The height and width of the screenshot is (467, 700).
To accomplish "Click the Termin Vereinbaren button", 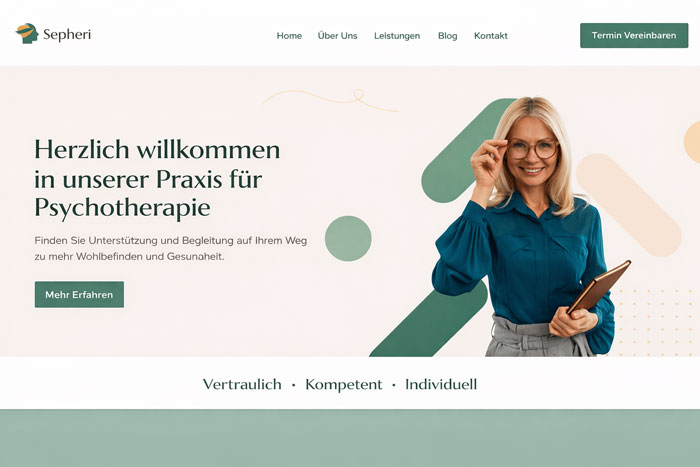I will [x=634, y=35].
